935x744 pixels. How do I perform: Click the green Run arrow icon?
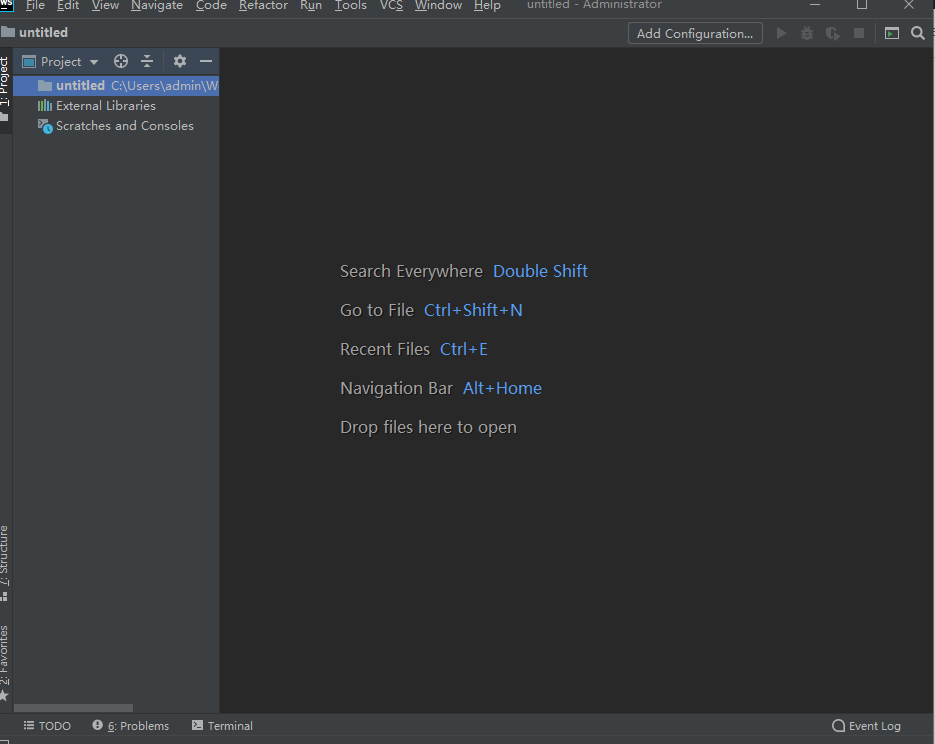pos(781,33)
